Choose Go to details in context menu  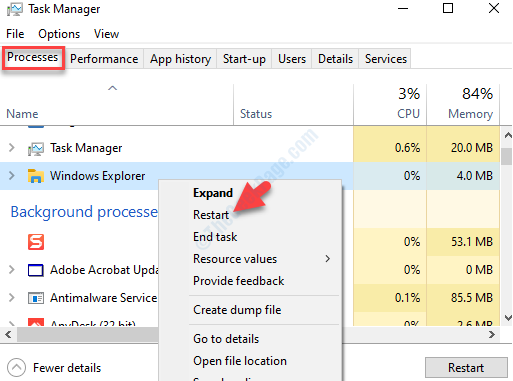tap(226, 339)
